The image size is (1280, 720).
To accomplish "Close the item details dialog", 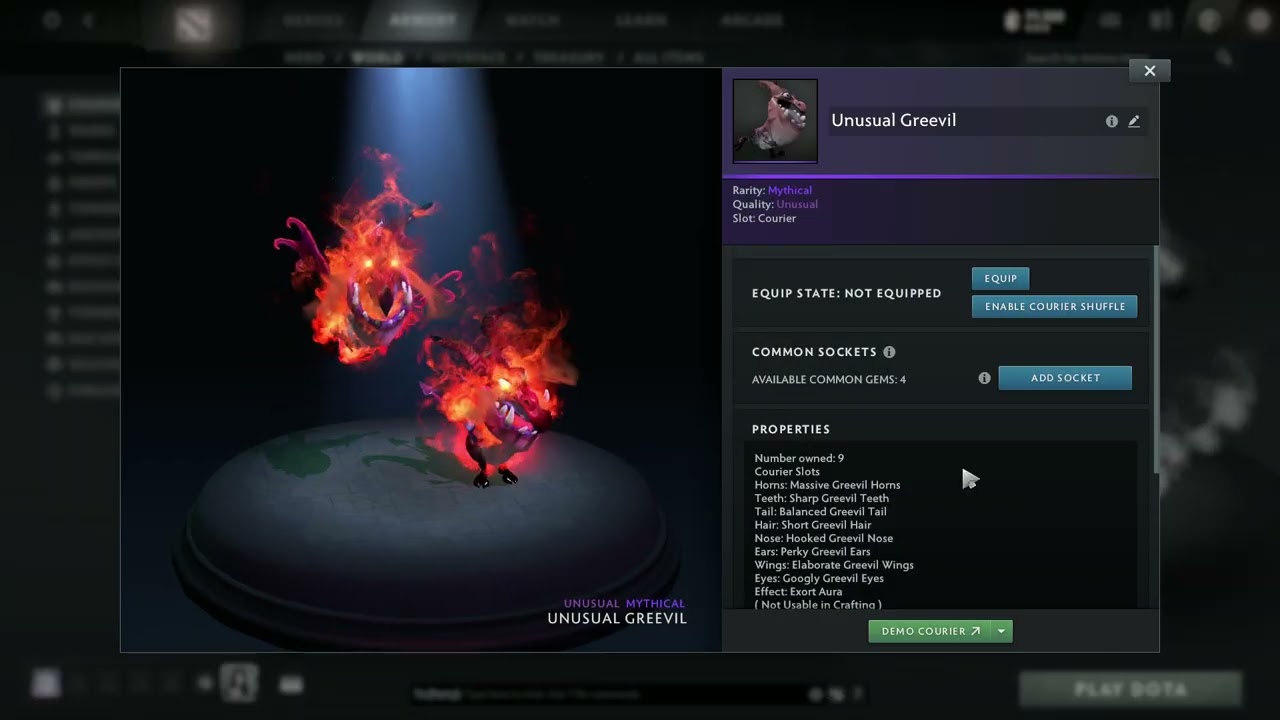I will click(x=1149, y=71).
